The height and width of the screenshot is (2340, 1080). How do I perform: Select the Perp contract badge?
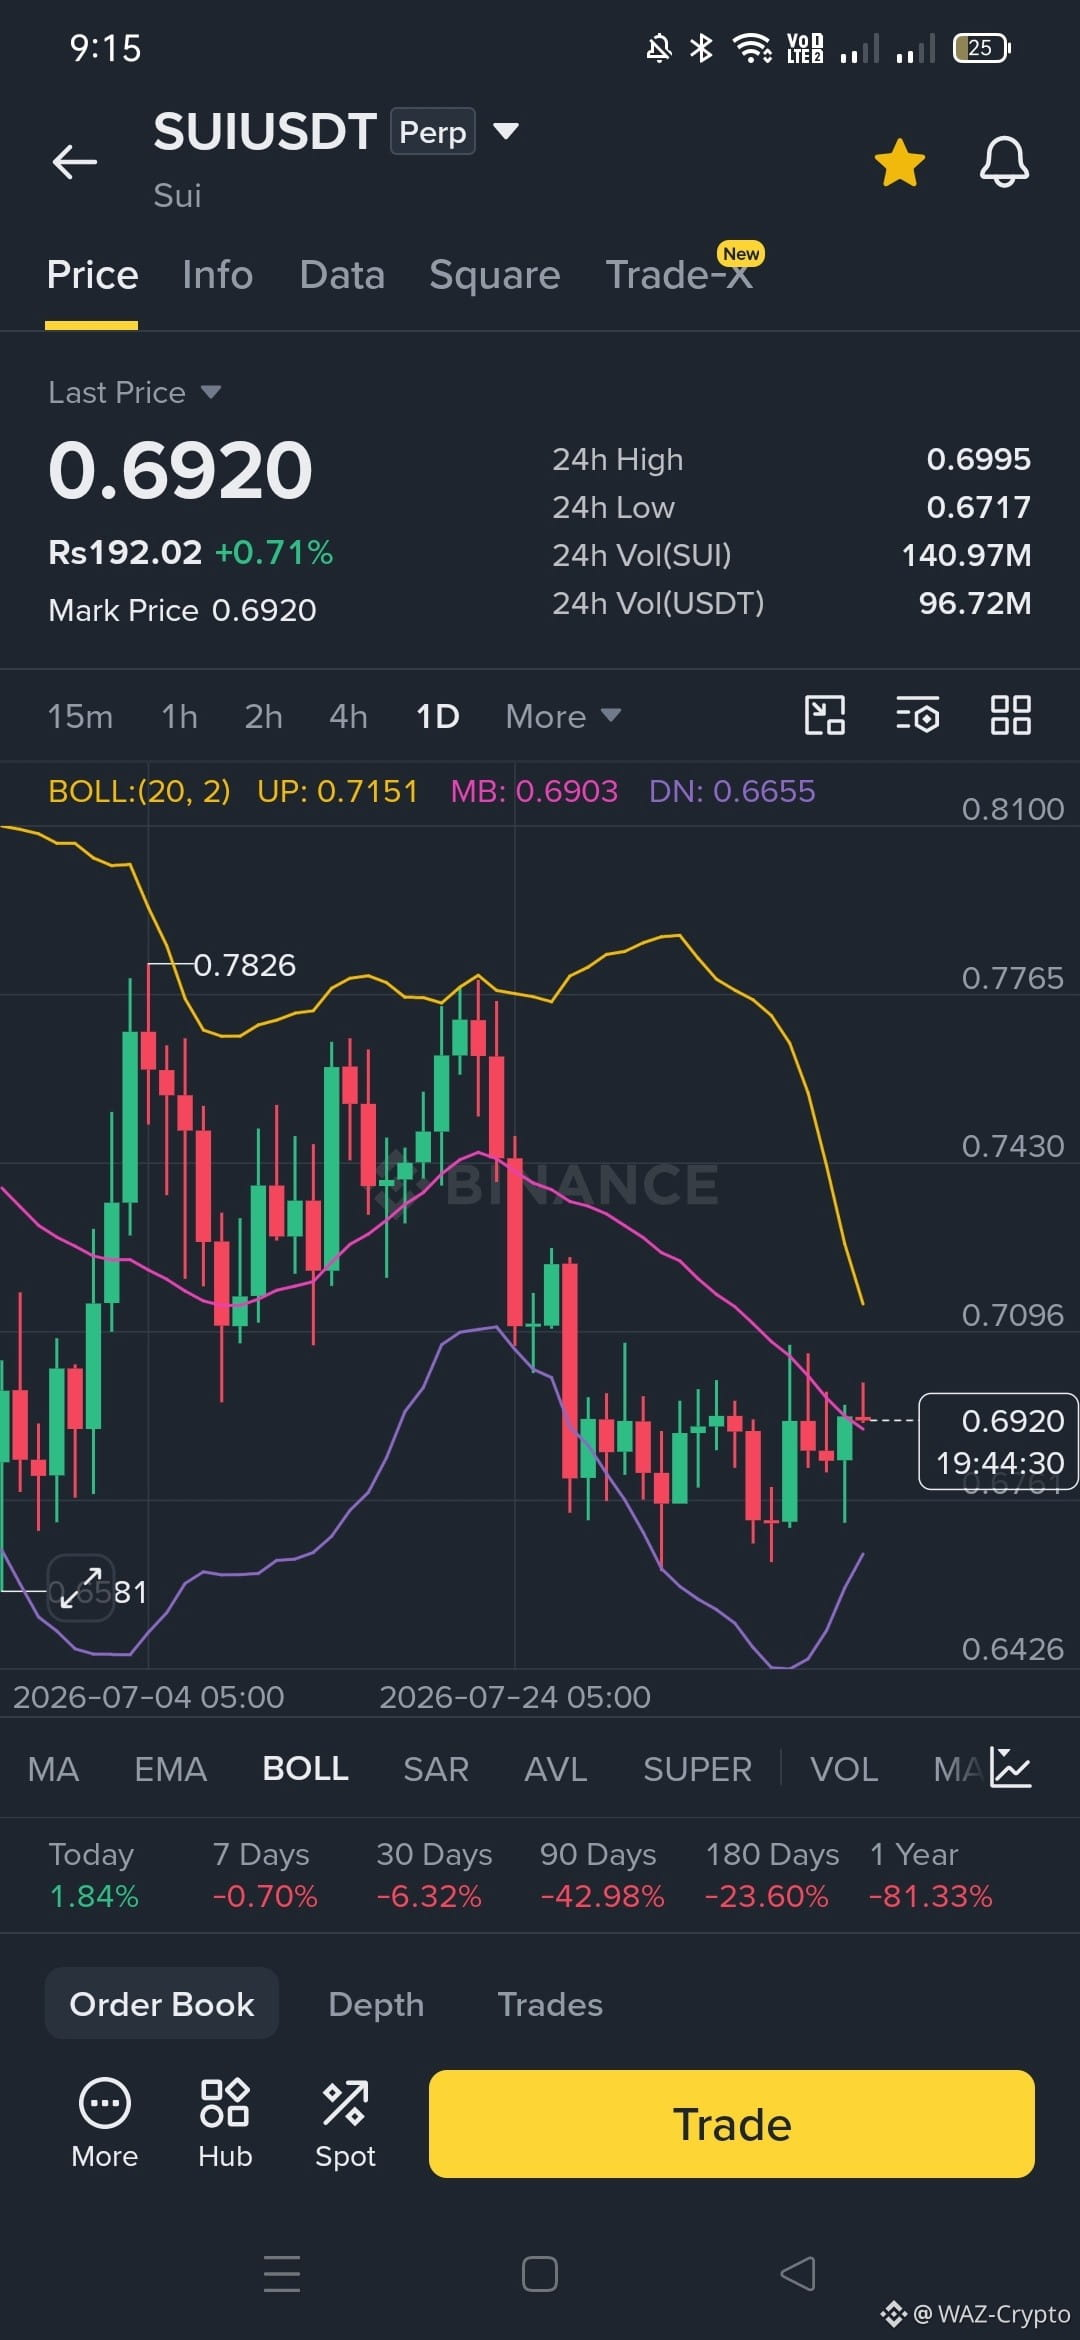[x=433, y=132]
